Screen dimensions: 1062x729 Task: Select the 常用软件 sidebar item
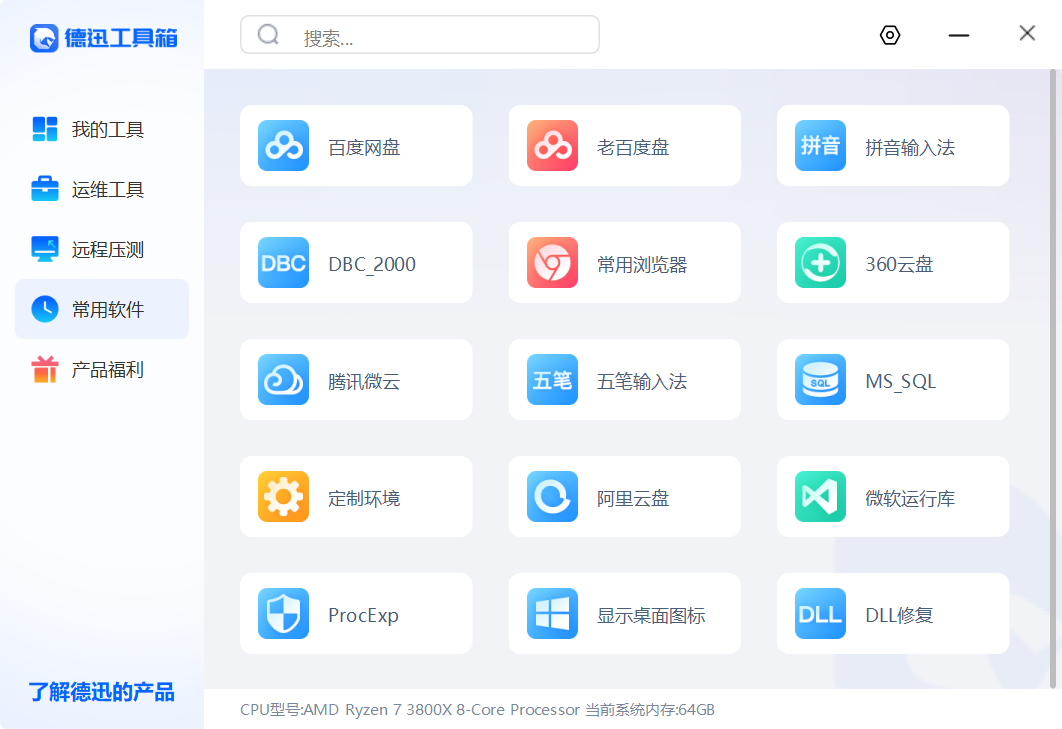(102, 309)
